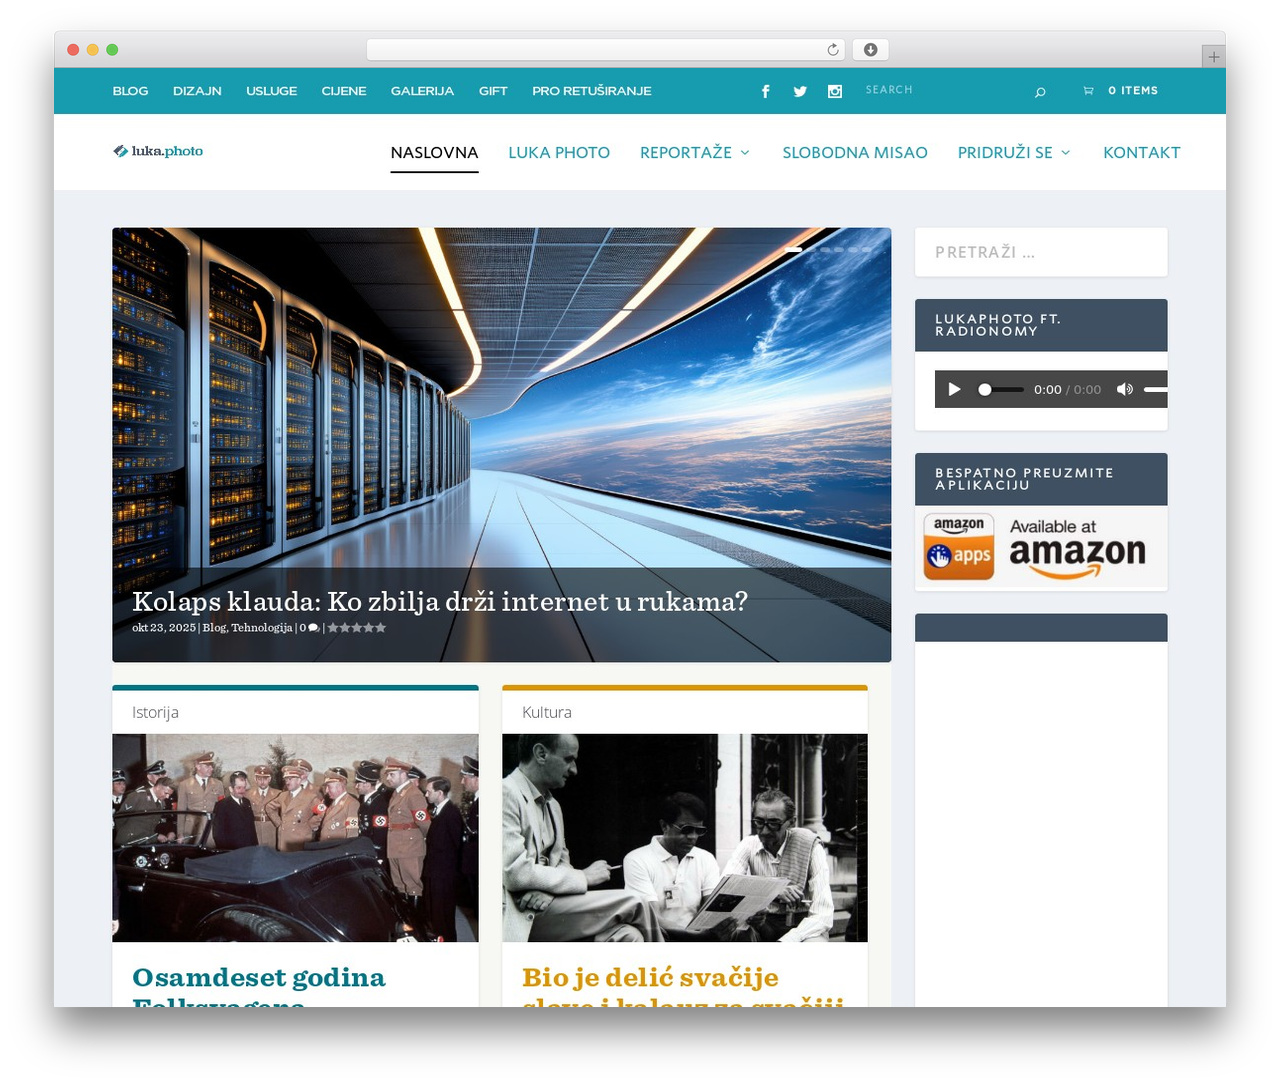Open the Tehnologija category link
The height and width of the screenshot is (1084, 1280).
click(x=262, y=628)
